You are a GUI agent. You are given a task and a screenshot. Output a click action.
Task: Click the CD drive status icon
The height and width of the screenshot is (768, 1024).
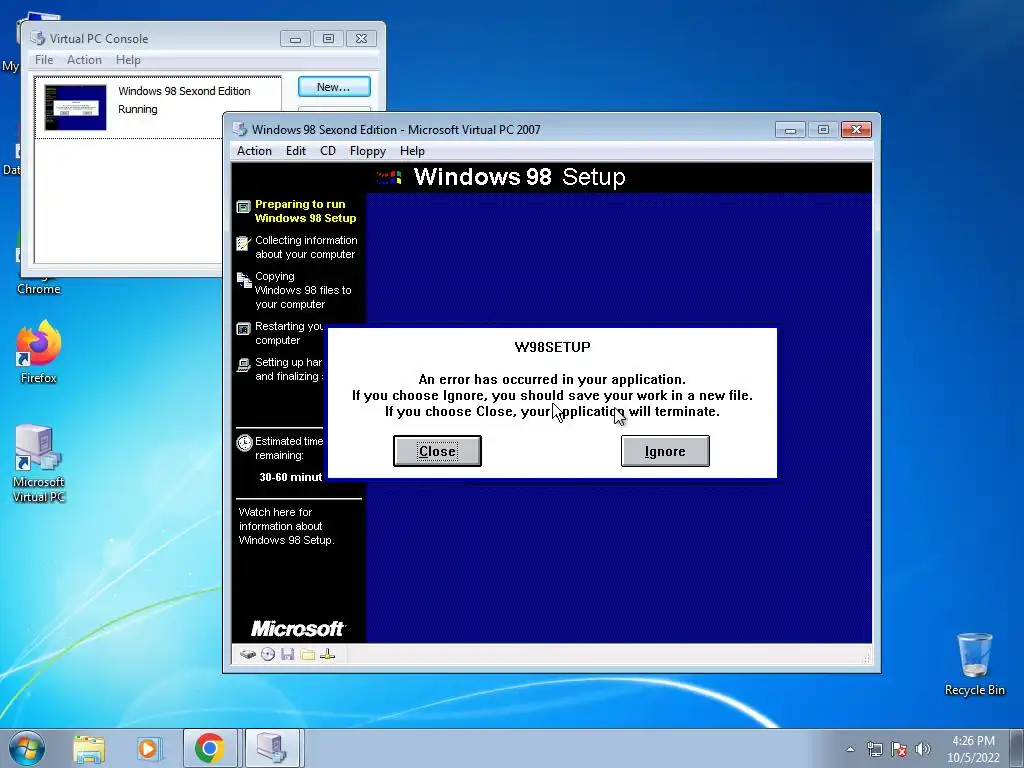pos(268,654)
